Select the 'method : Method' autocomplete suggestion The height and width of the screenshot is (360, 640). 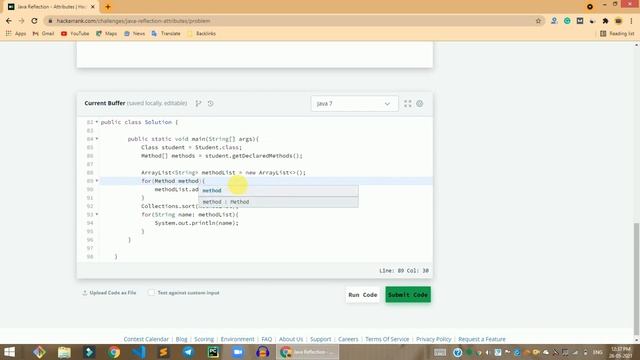tap(278, 202)
